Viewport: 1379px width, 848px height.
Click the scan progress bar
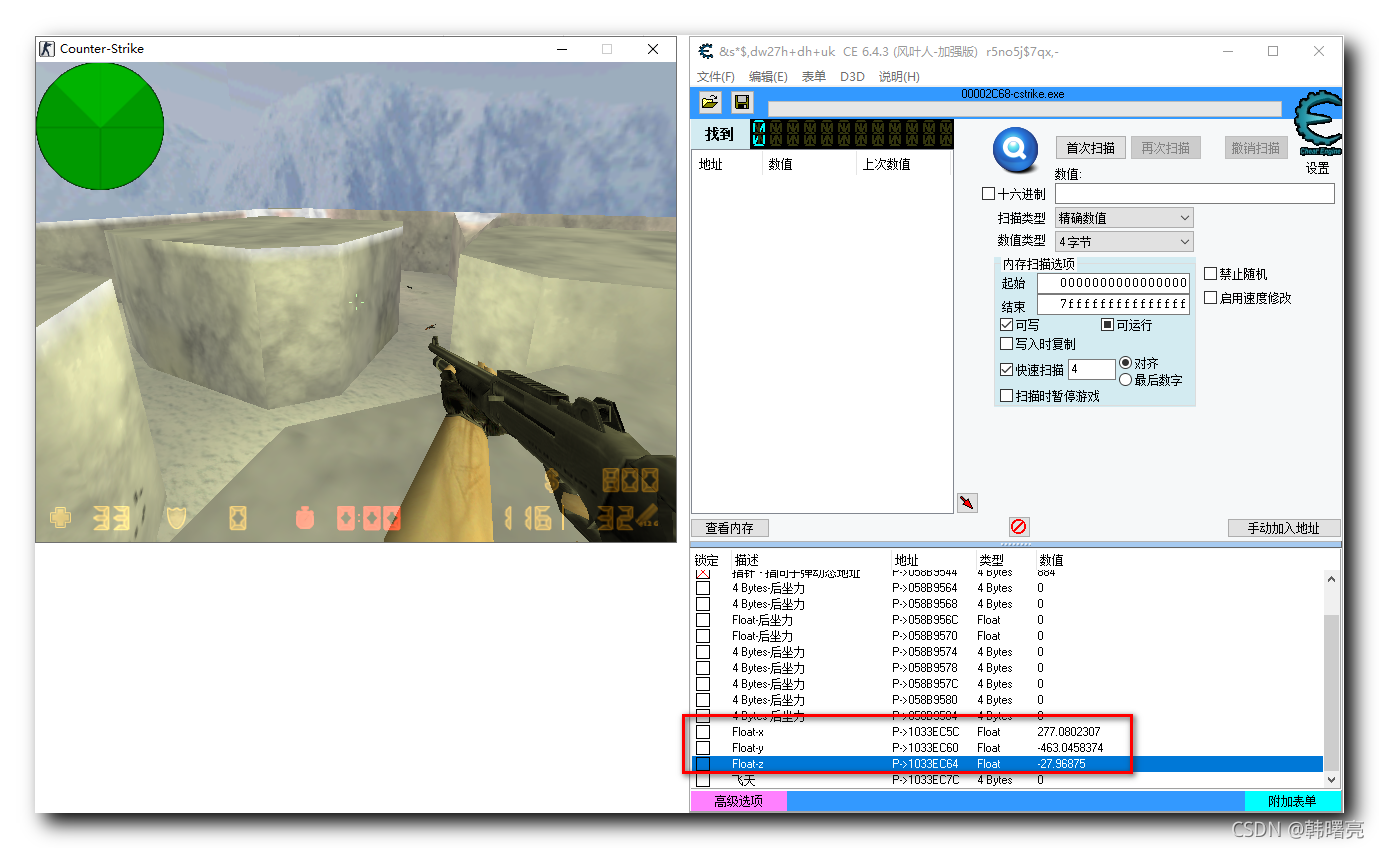pyautogui.click(x=1024, y=109)
